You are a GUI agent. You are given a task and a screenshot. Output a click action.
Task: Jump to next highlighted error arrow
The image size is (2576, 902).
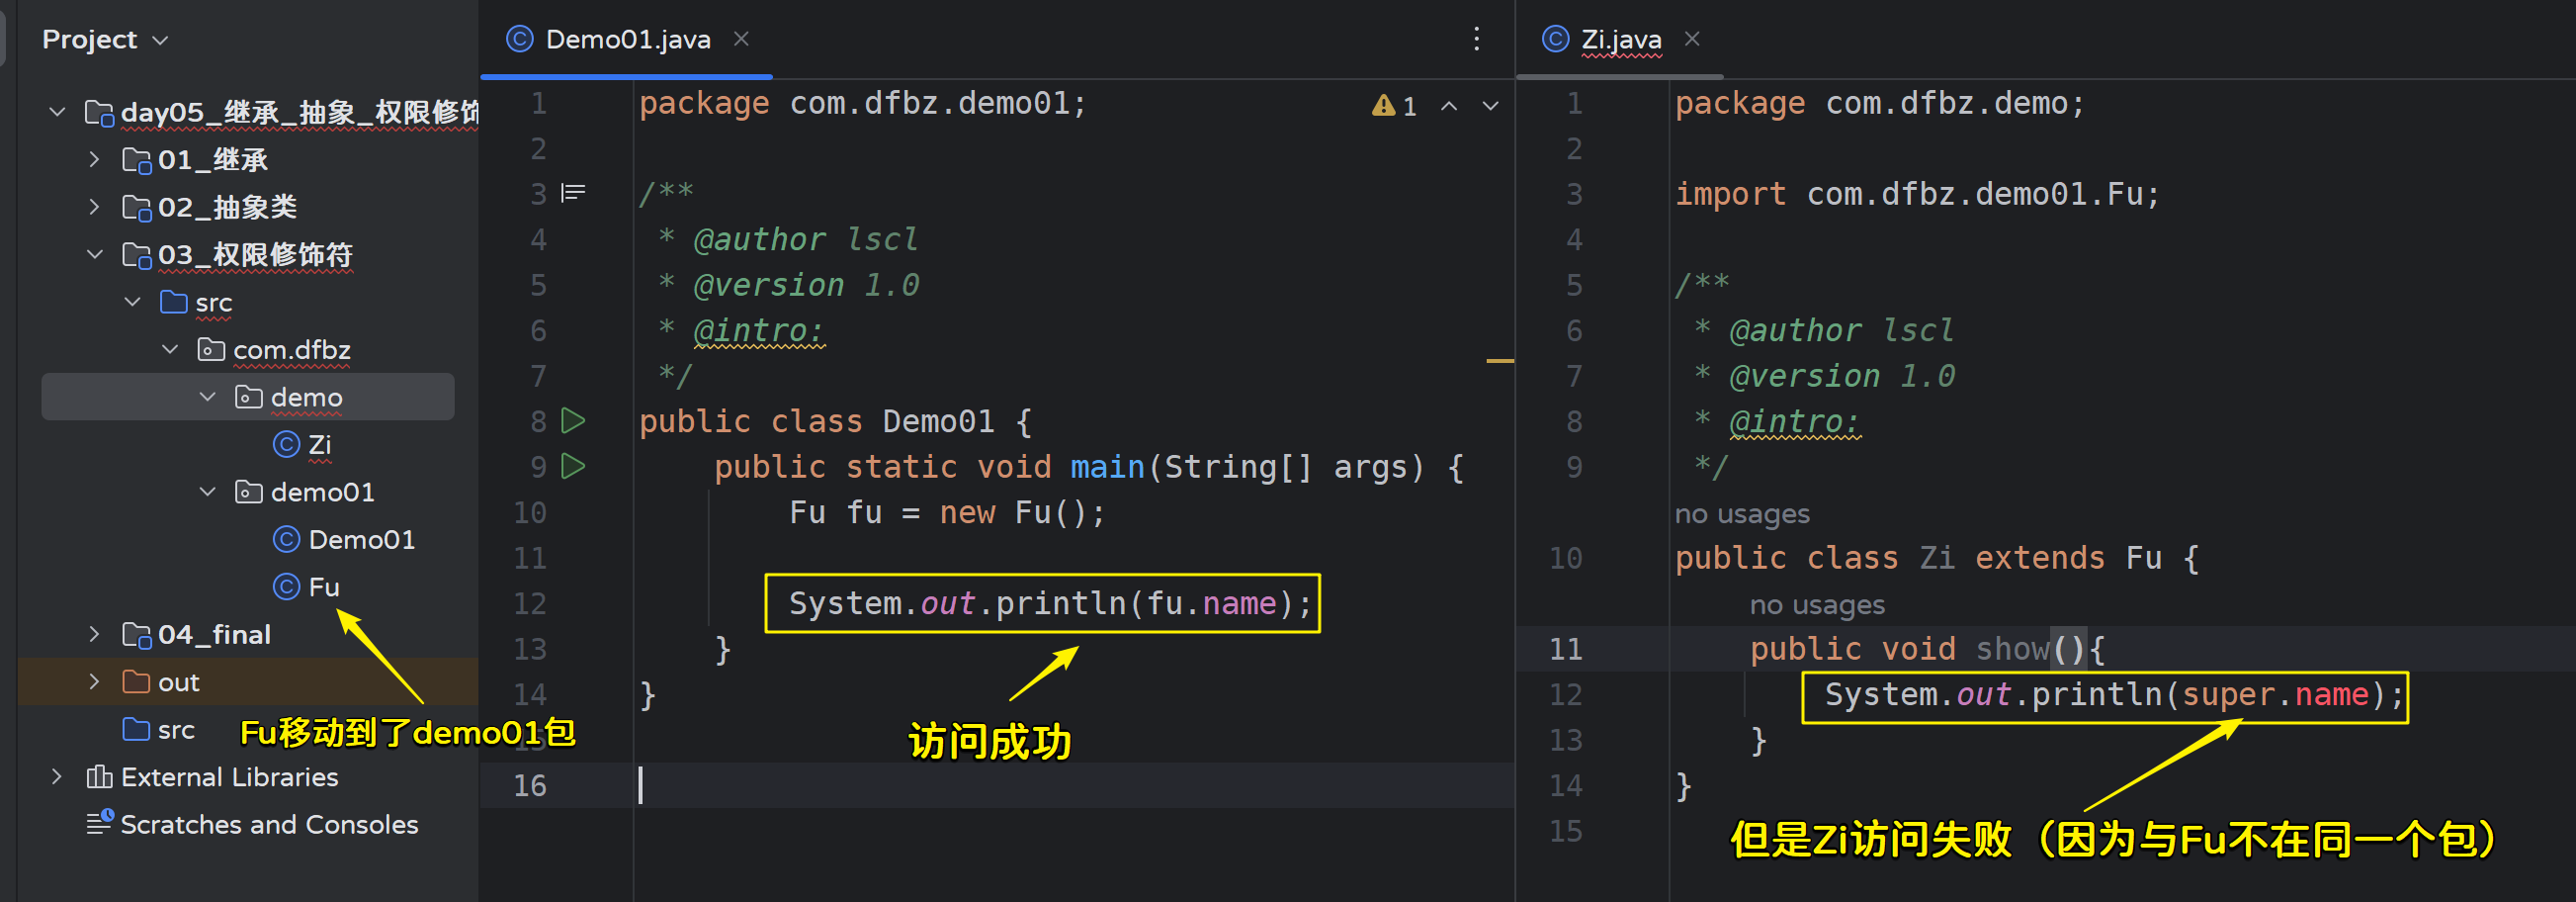tap(1490, 106)
